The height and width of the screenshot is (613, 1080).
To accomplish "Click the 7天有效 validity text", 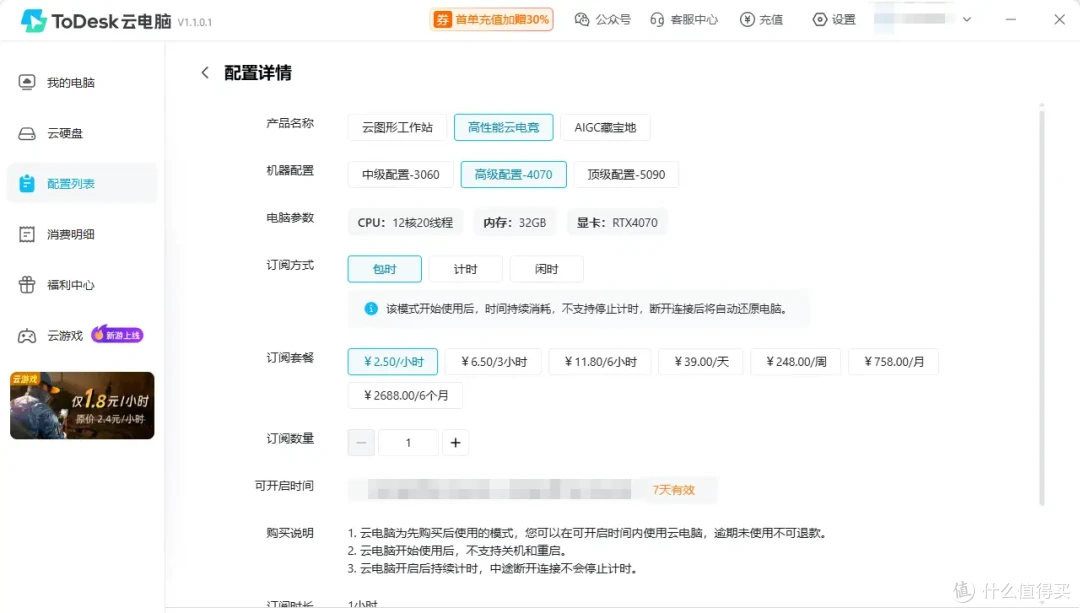I will click(674, 490).
